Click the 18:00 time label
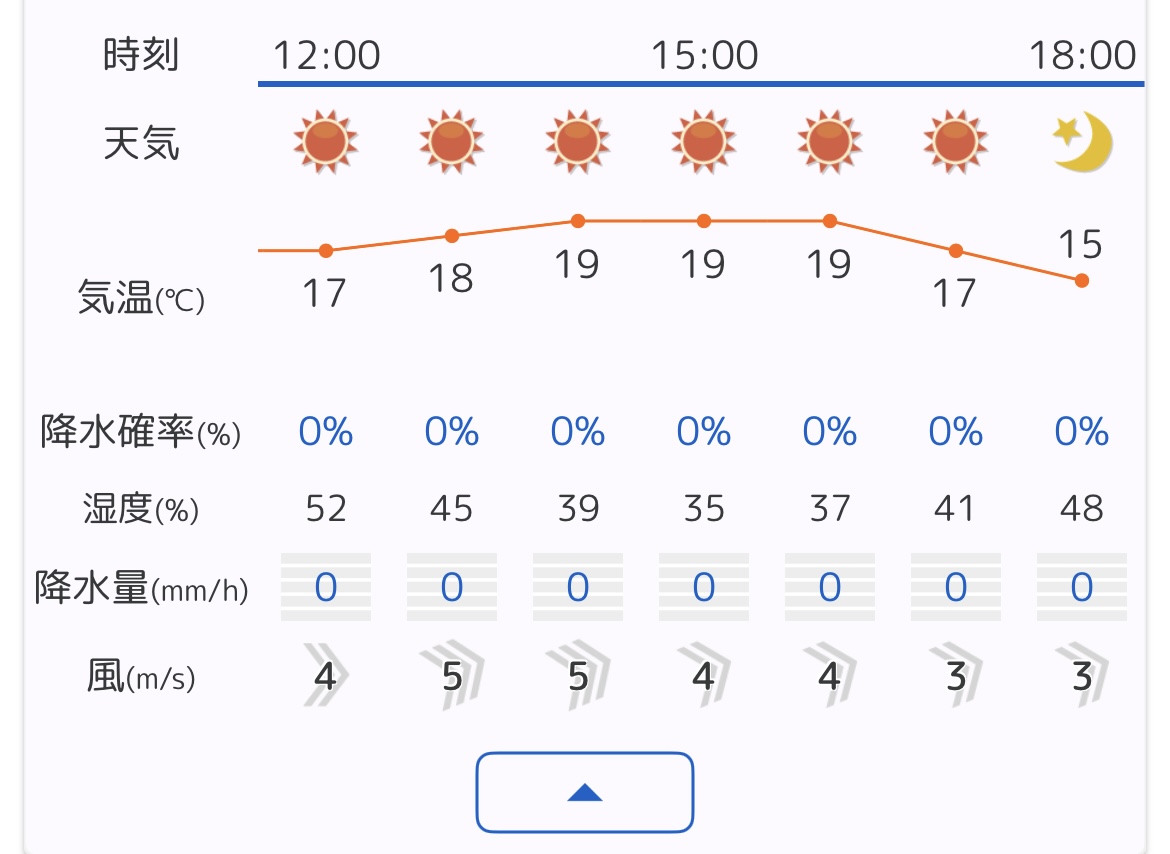The height and width of the screenshot is (854, 1170). click(1083, 55)
